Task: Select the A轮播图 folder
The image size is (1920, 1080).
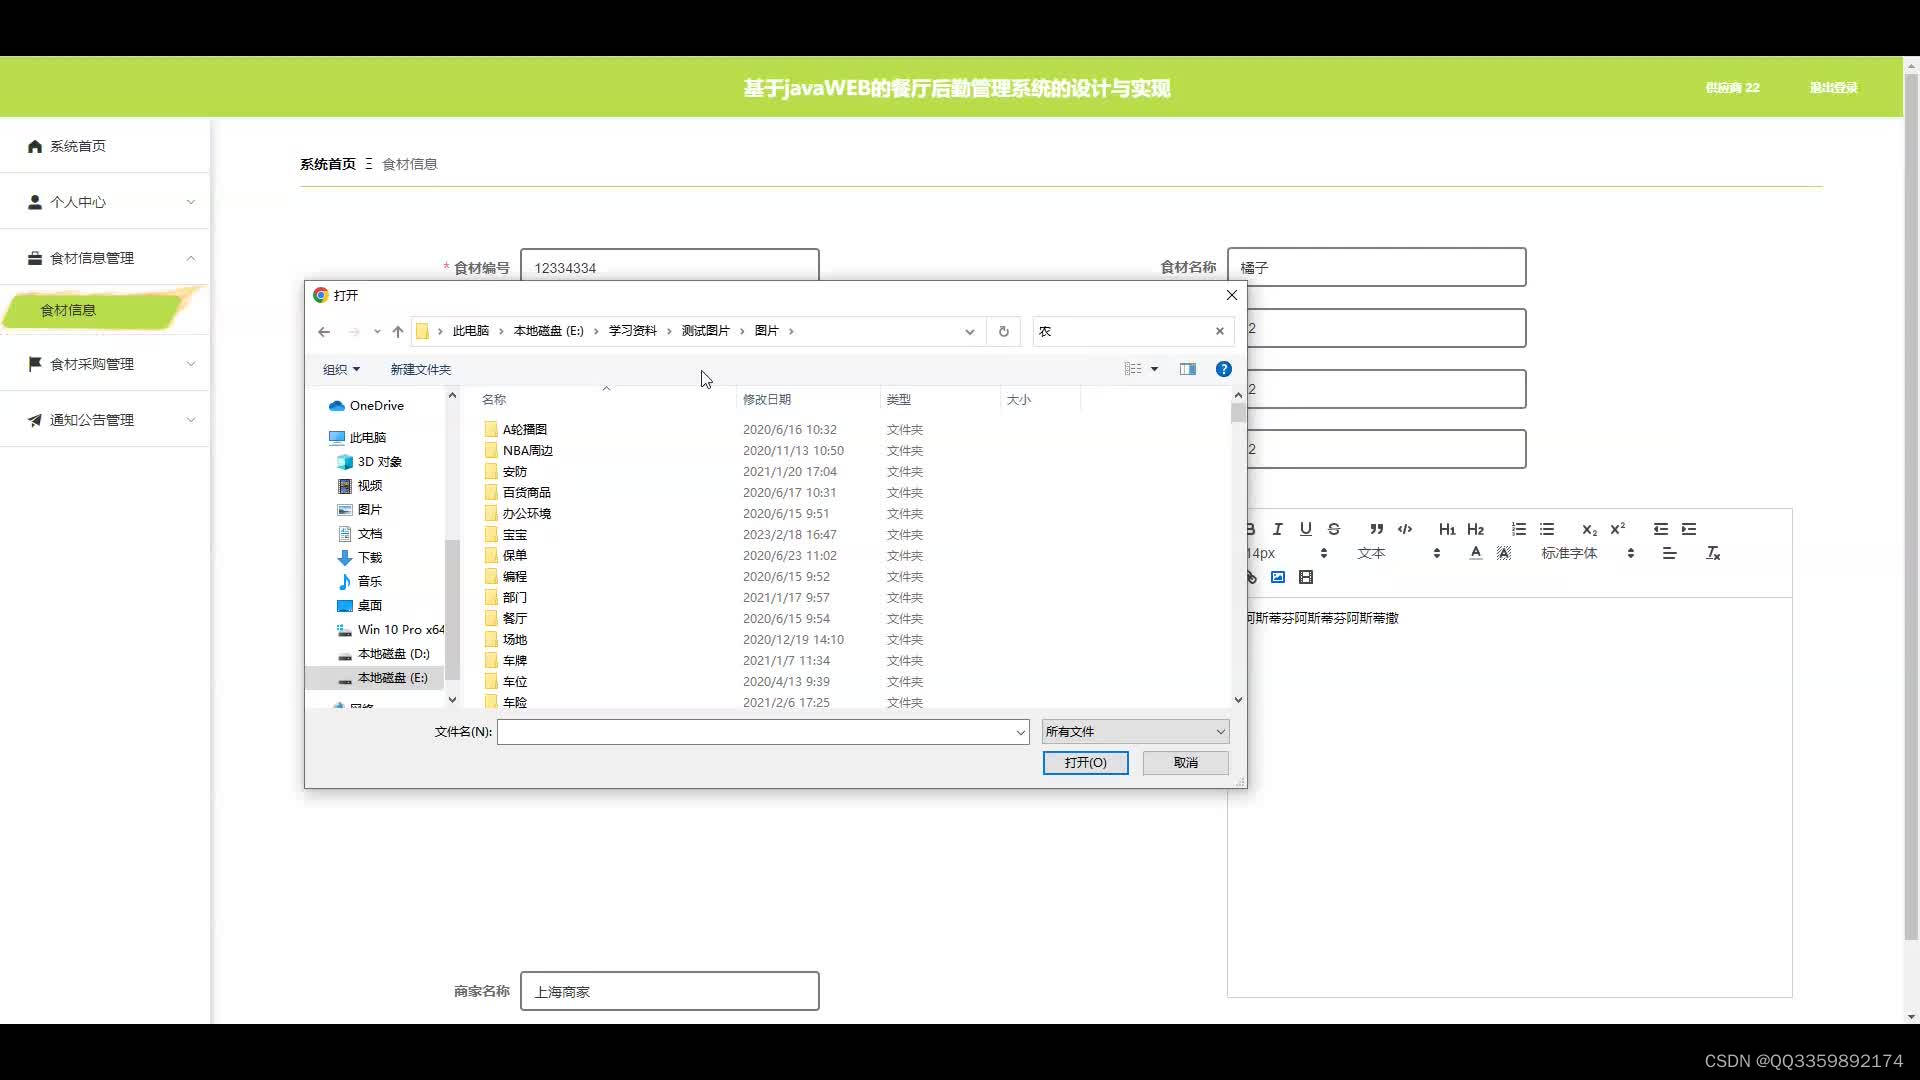Action: (x=524, y=430)
